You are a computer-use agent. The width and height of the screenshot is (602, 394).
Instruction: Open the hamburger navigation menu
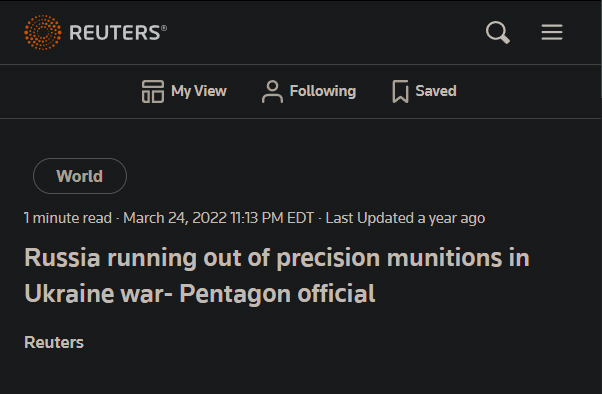(x=552, y=32)
